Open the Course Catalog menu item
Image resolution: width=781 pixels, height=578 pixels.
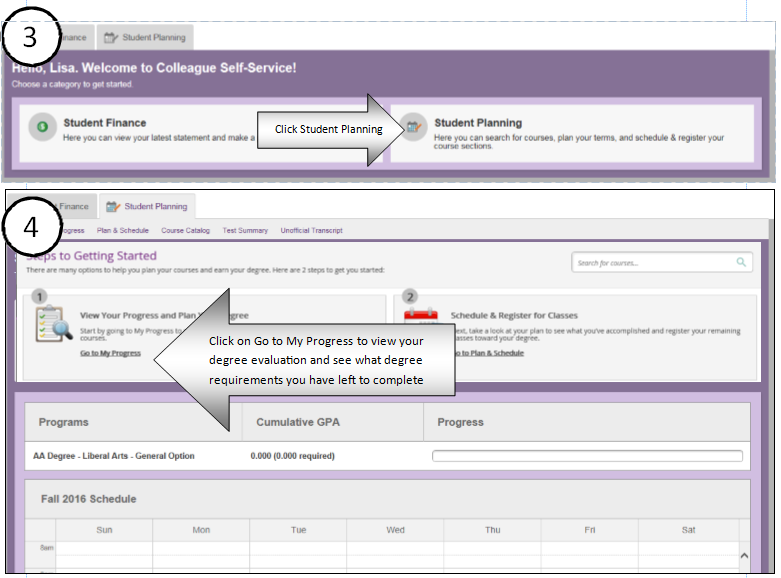point(185,230)
